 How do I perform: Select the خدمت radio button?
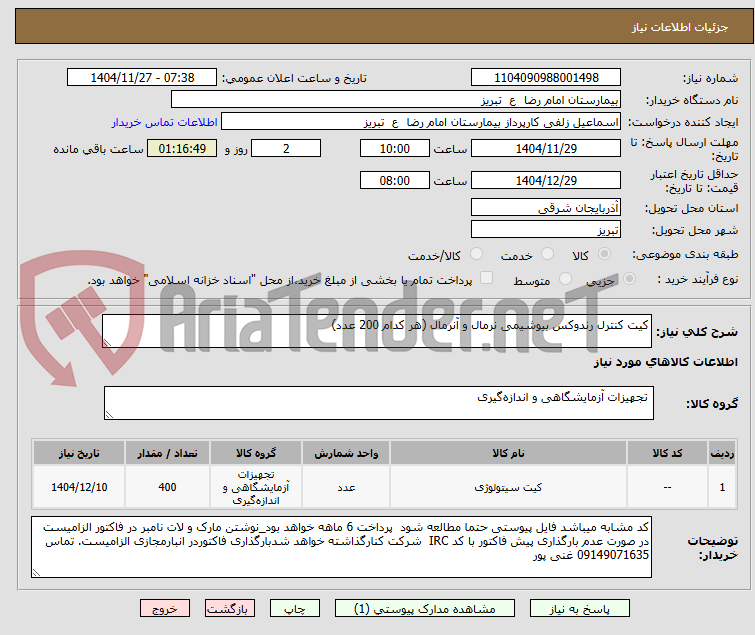click(x=547, y=254)
